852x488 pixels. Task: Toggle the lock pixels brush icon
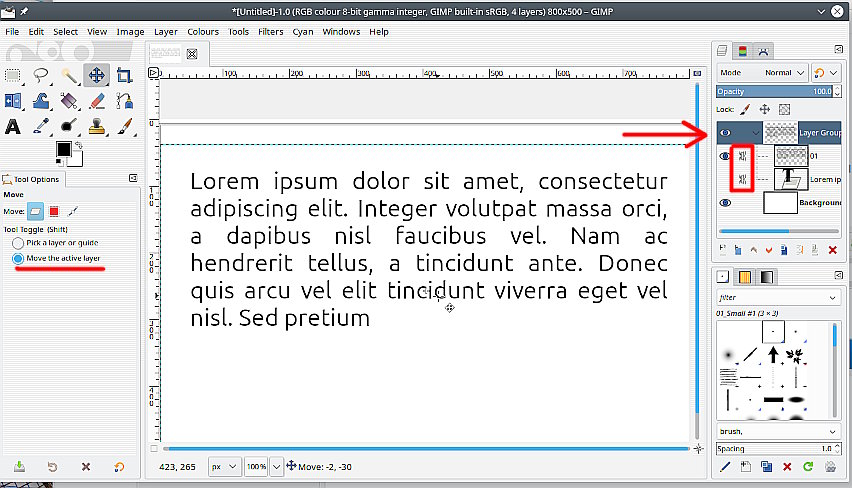745,110
